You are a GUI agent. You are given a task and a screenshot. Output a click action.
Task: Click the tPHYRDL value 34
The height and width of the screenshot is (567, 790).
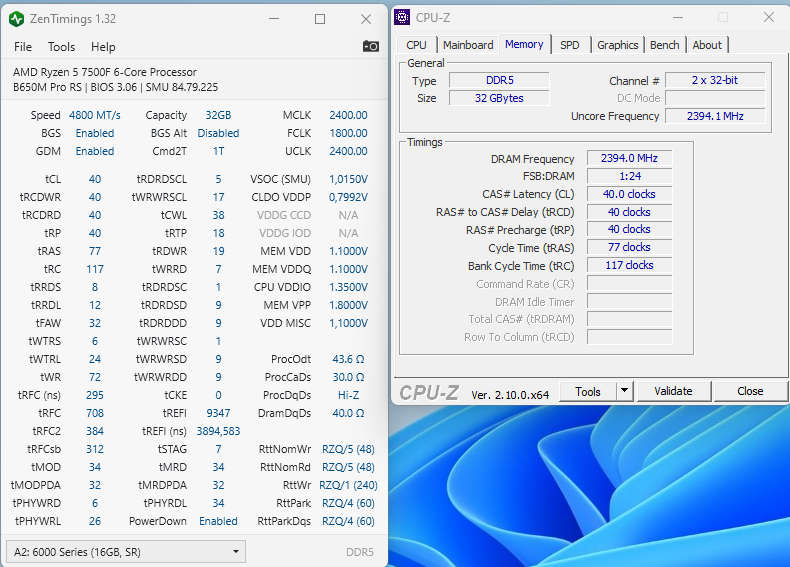pos(218,503)
